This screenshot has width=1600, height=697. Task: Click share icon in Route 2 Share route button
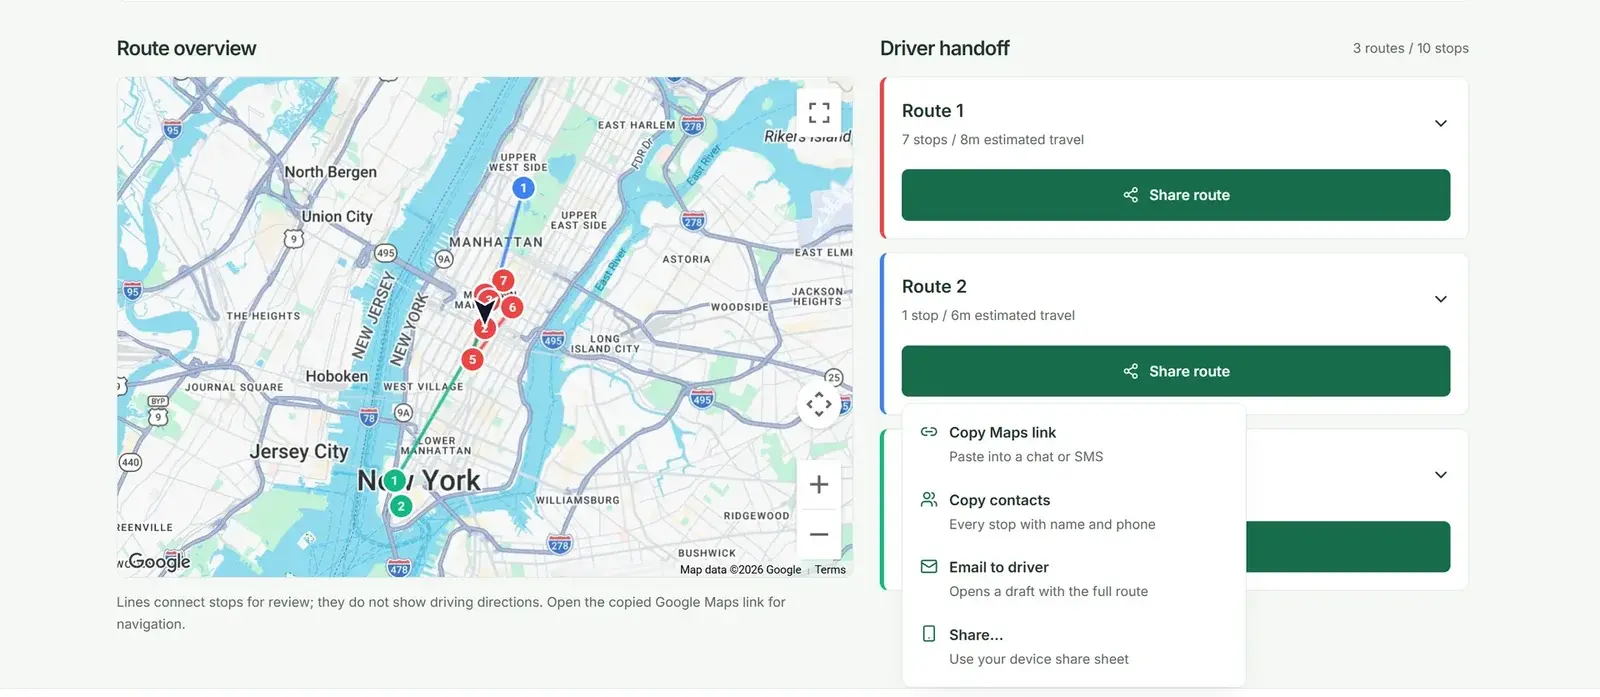click(x=1131, y=371)
